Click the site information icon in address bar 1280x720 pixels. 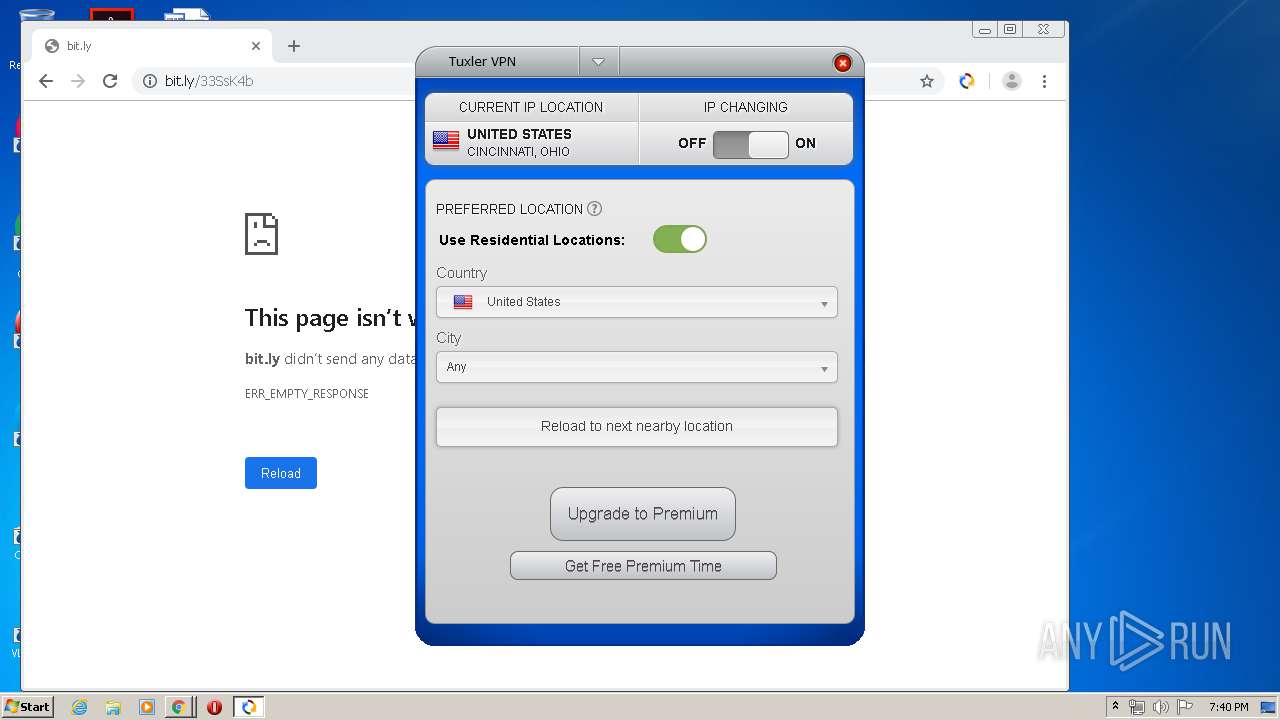150,81
